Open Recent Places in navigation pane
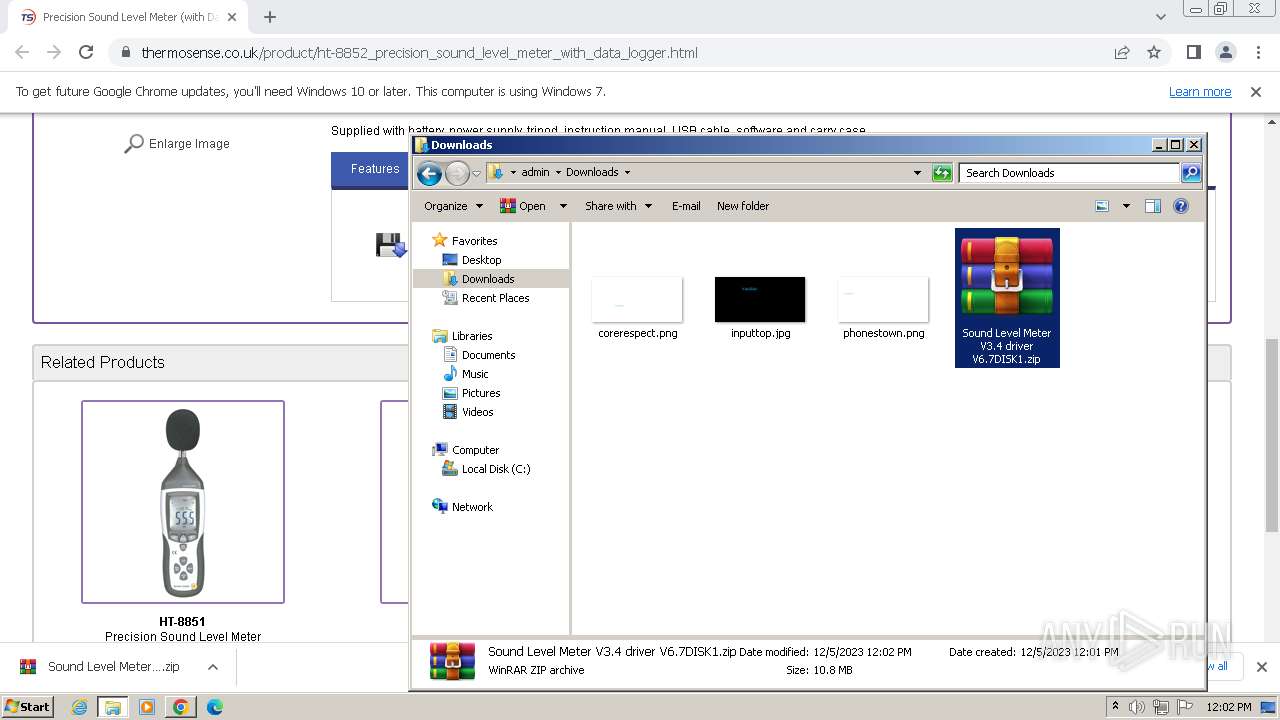The width and height of the screenshot is (1280, 720). pyautogui.click(x=486, y=298)
